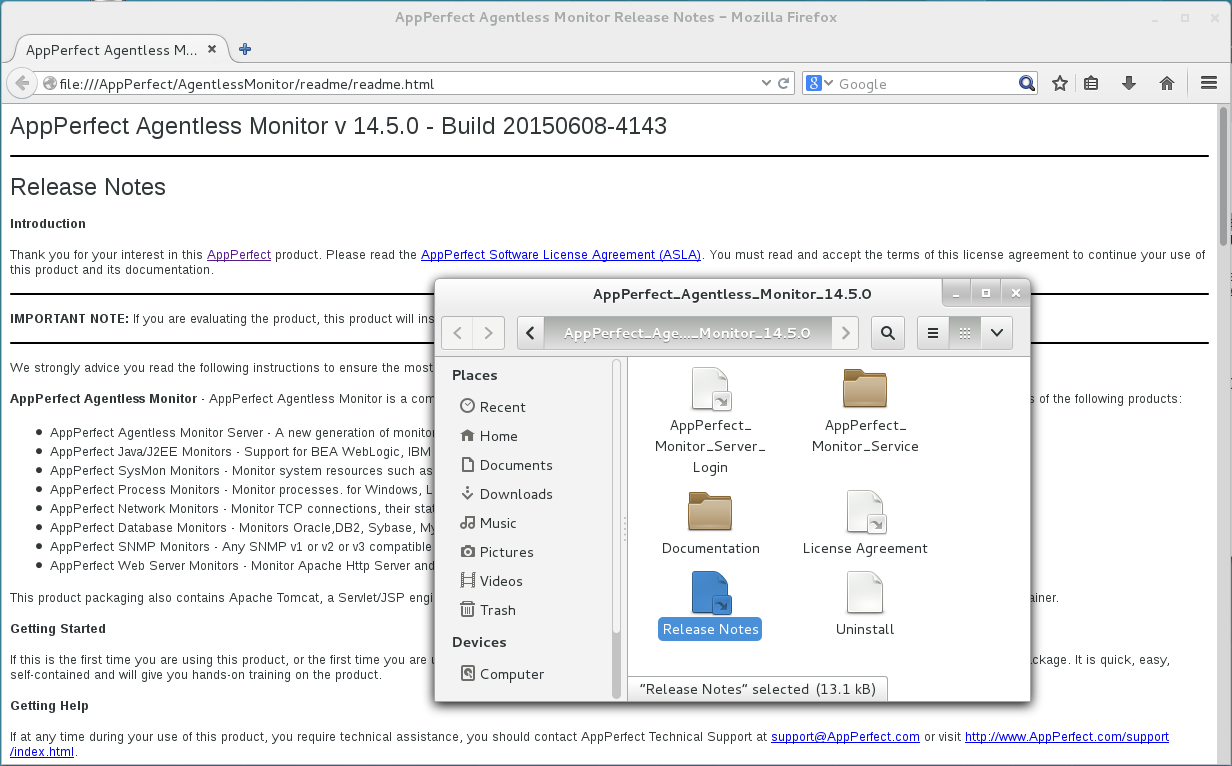
Task: Open Documents in Places sidebar
Action: point(504,465)
